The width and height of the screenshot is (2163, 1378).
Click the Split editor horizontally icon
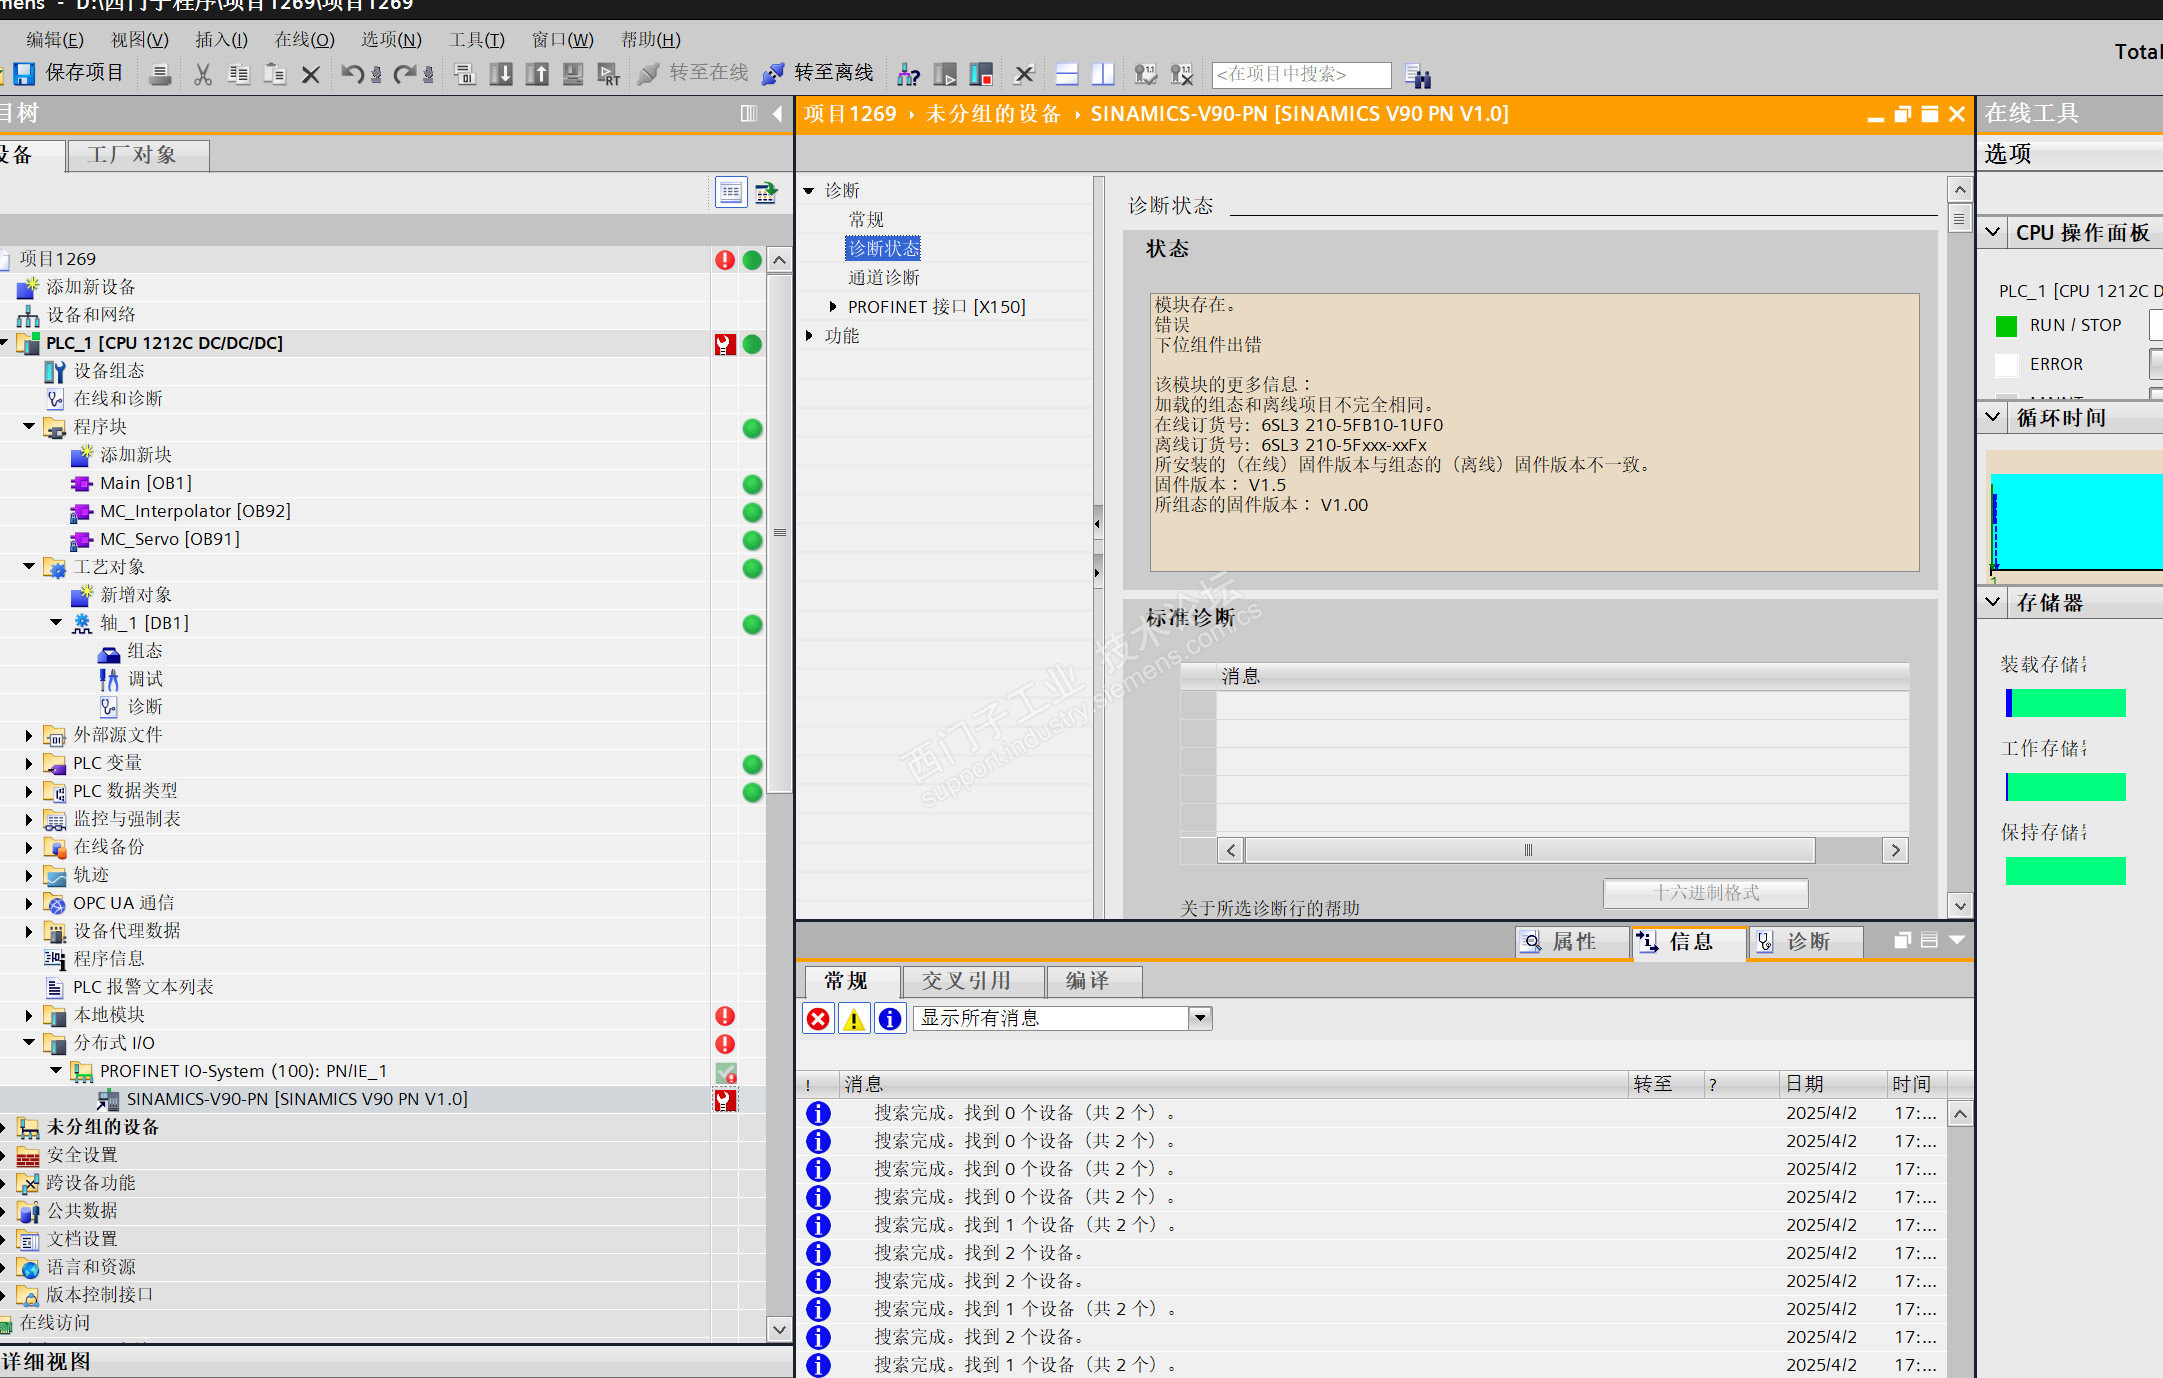(x=1067, y=74)
